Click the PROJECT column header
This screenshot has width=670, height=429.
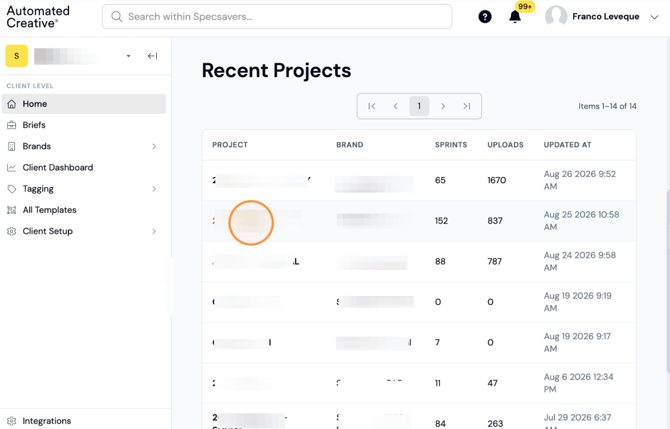pyautogui.click(x=230, y=145)
